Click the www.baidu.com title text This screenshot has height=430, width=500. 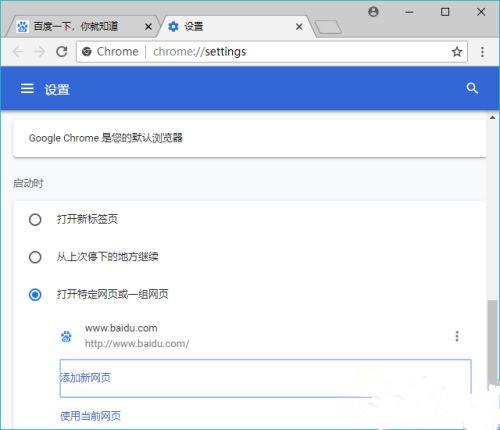pos(121,328)
